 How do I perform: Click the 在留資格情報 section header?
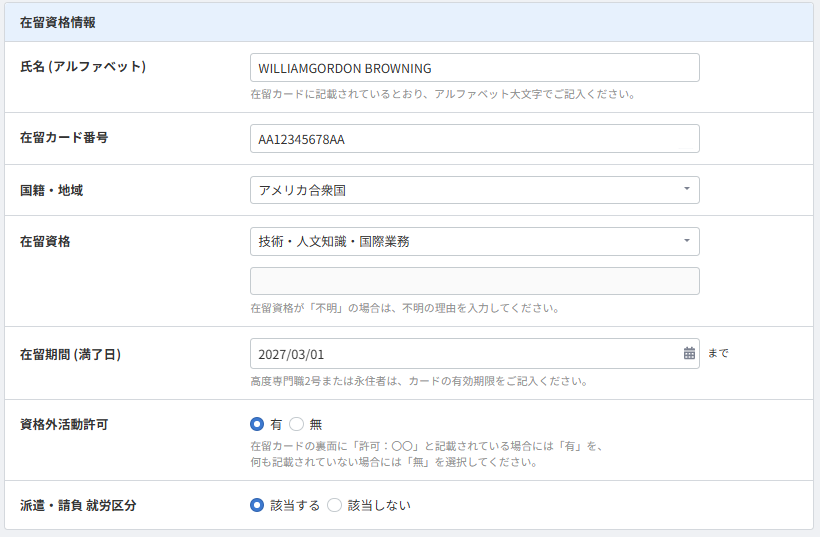point(59,22)
